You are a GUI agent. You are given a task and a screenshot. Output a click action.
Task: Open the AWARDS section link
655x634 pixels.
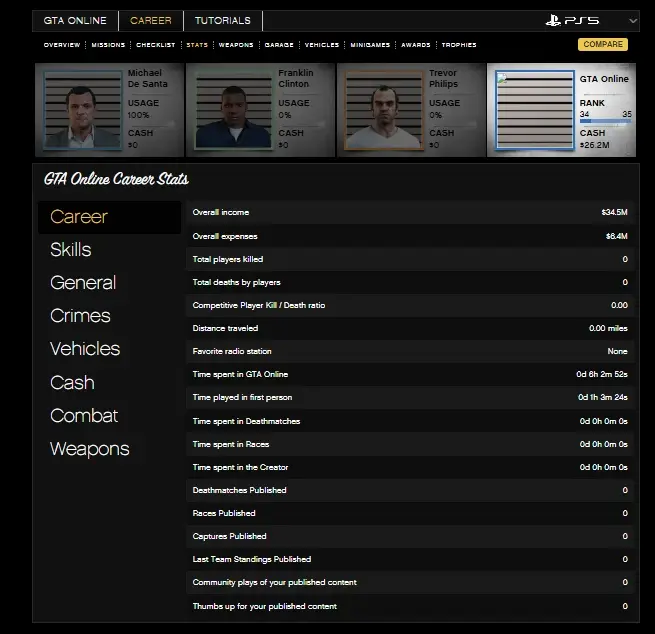coord(415,45)
